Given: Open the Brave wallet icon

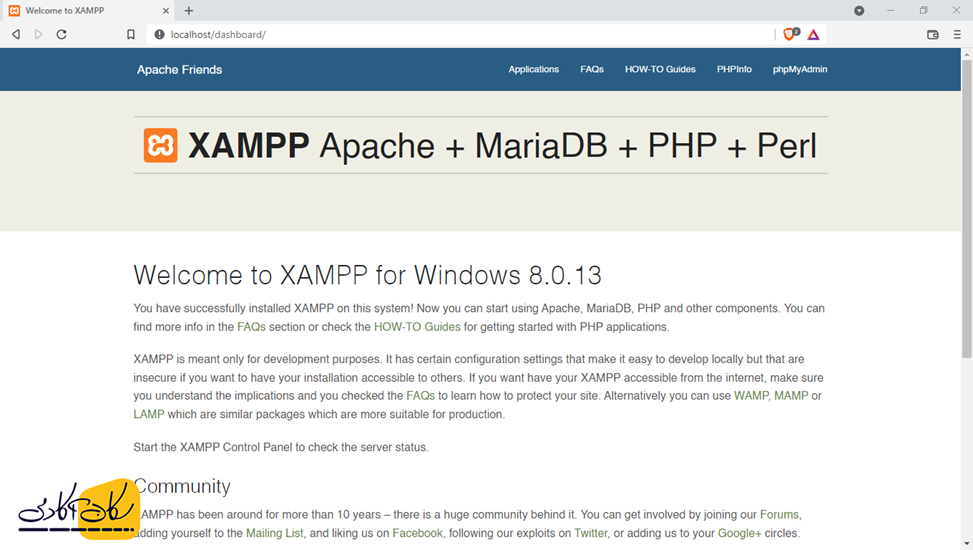Looking at the screenshot, I should click(x=933, y=35).
